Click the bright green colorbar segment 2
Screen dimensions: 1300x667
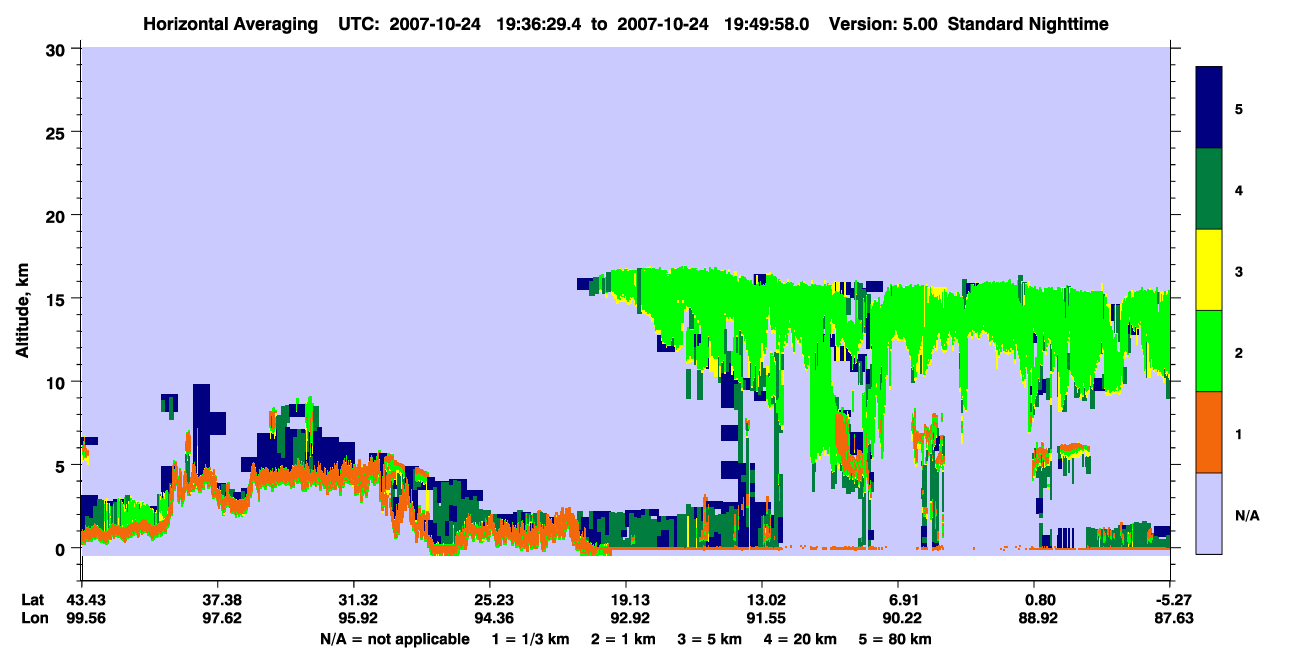(x=1209, y=351)
